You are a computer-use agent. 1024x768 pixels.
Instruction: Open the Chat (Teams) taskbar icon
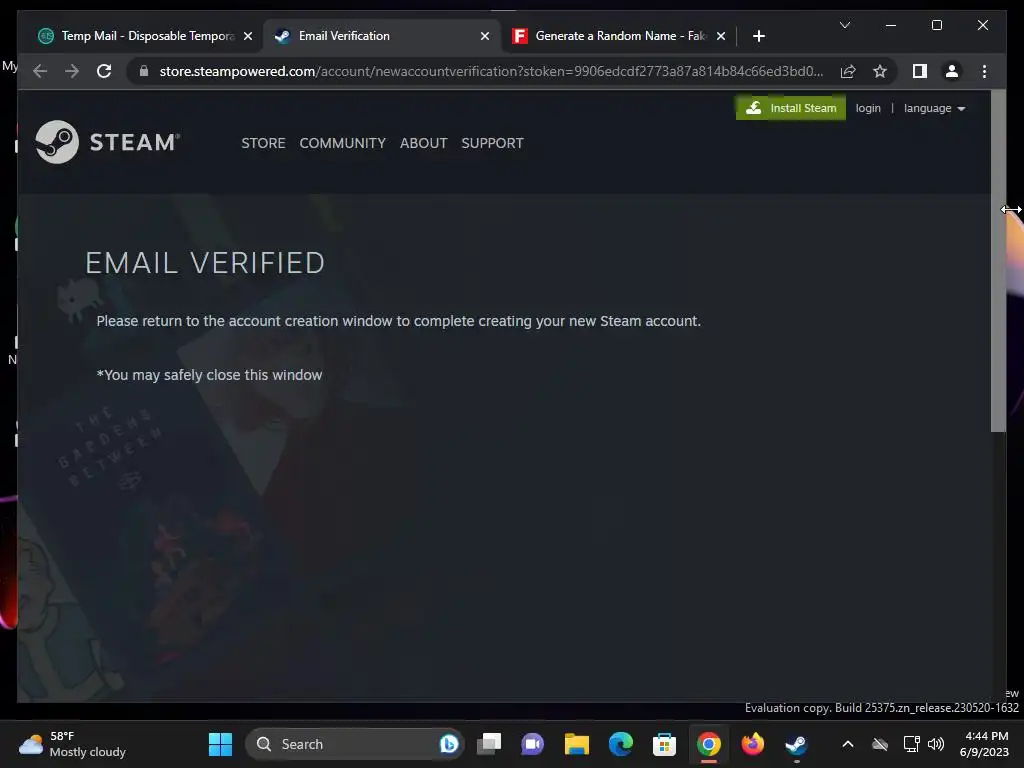pyautogui.click(x=532, y=744)
